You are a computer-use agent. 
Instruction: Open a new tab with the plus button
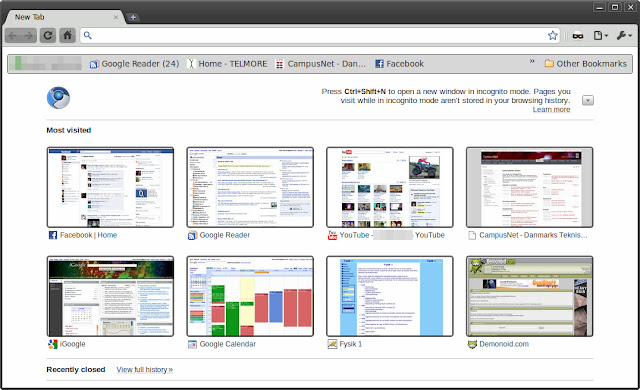point(133,17)
